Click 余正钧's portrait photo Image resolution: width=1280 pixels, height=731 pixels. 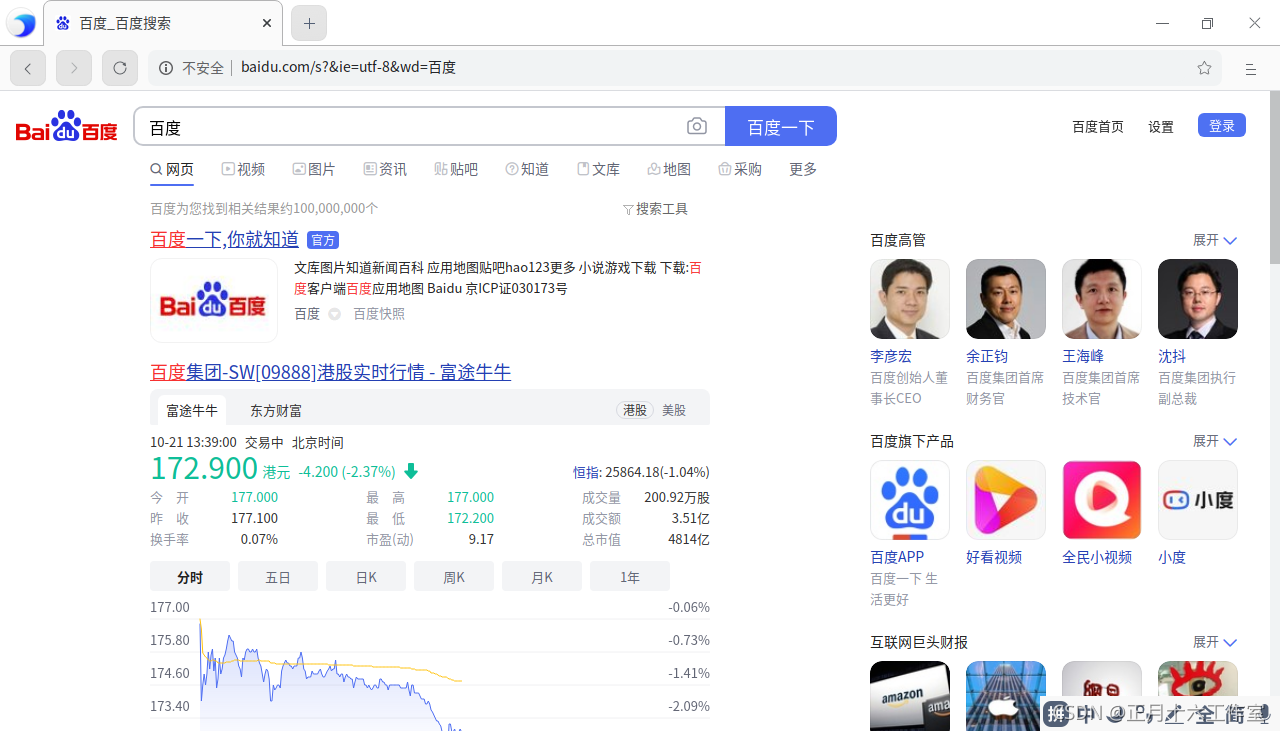[x=1006, y=299]
